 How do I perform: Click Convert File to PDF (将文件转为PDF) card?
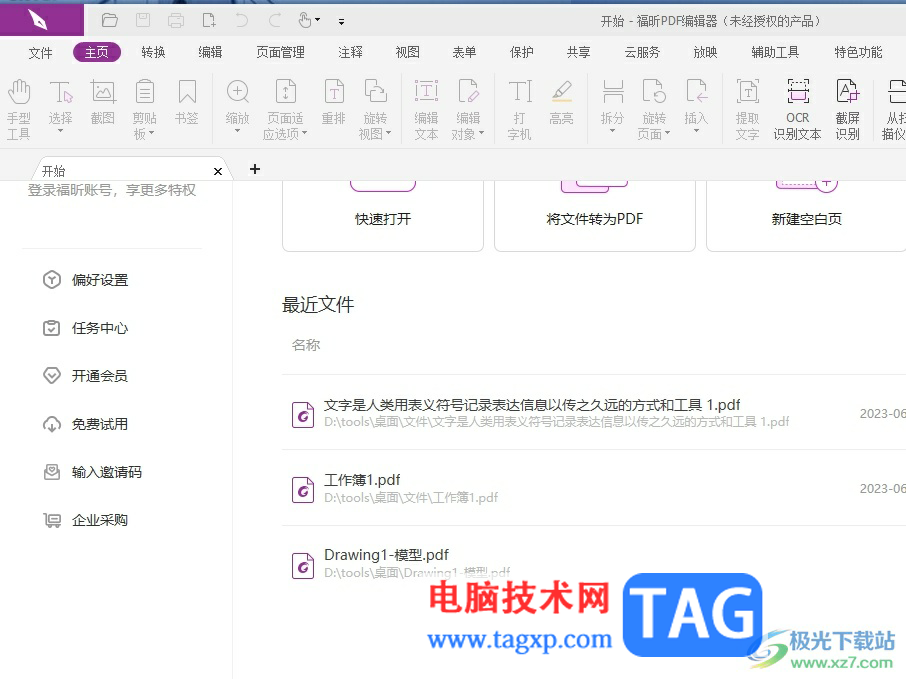pyautogui.click(x=595, y=215)
